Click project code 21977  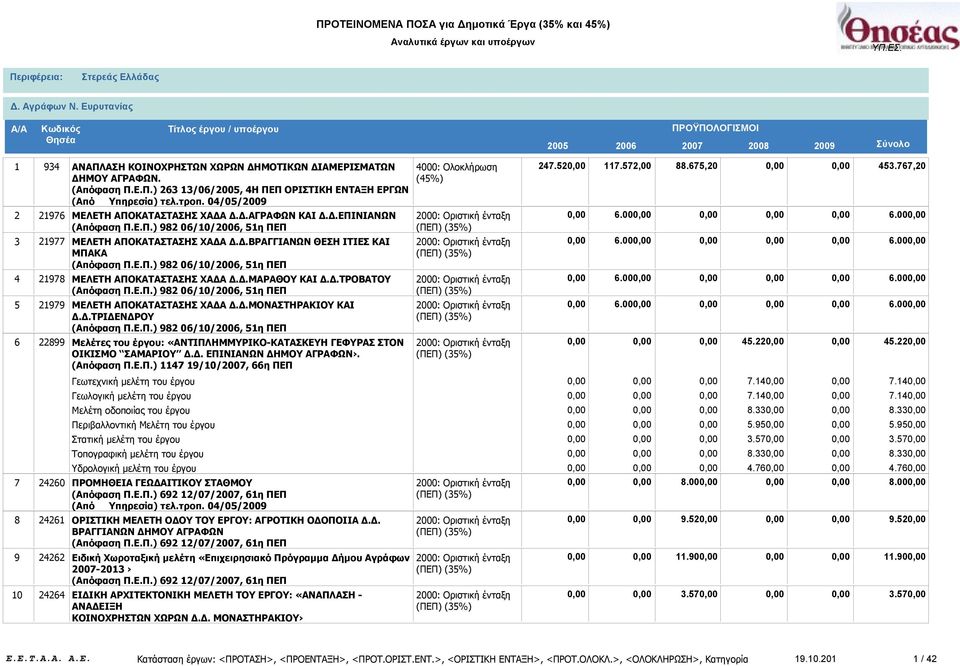(x=51, y=241)
